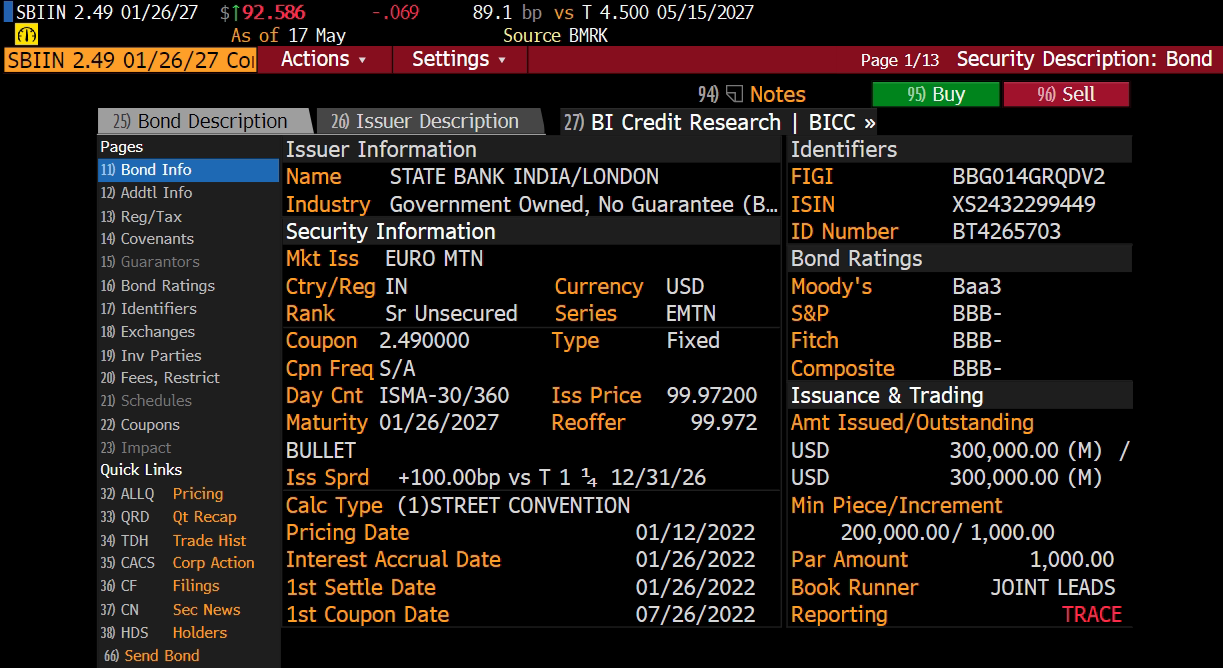
Task: Click the Pricing Date 01/12/2022
Action: (696, 532)
